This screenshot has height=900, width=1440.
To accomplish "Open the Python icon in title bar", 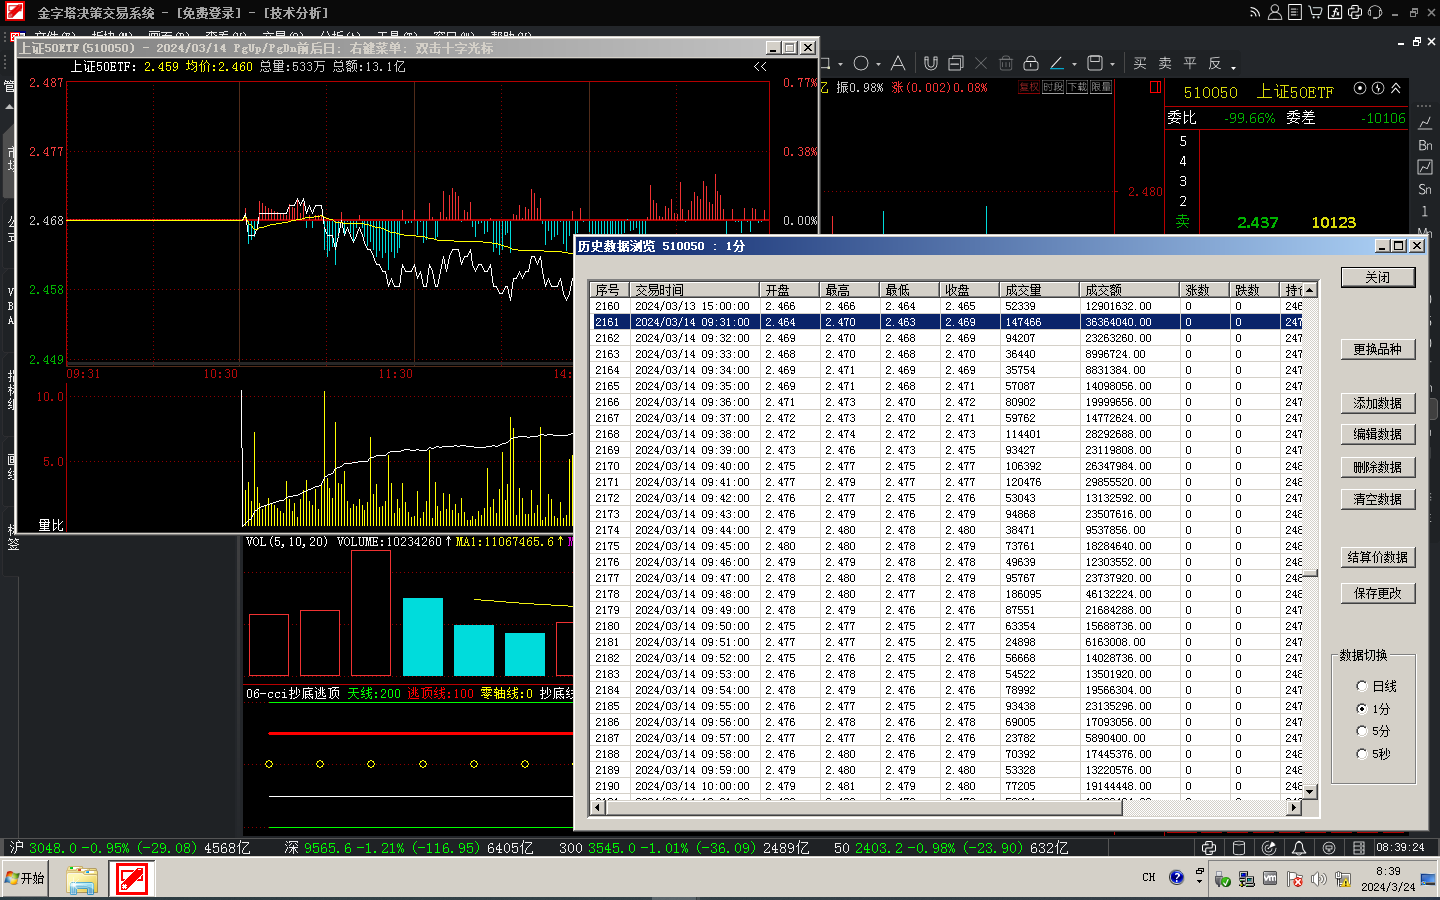I will click(1355, 12).
